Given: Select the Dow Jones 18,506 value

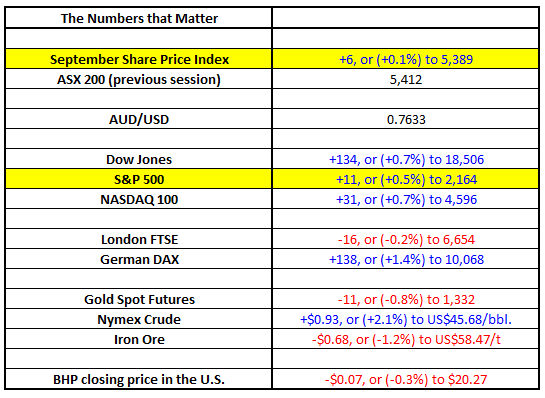Looking at the screenshot, I should pos(406,159).
